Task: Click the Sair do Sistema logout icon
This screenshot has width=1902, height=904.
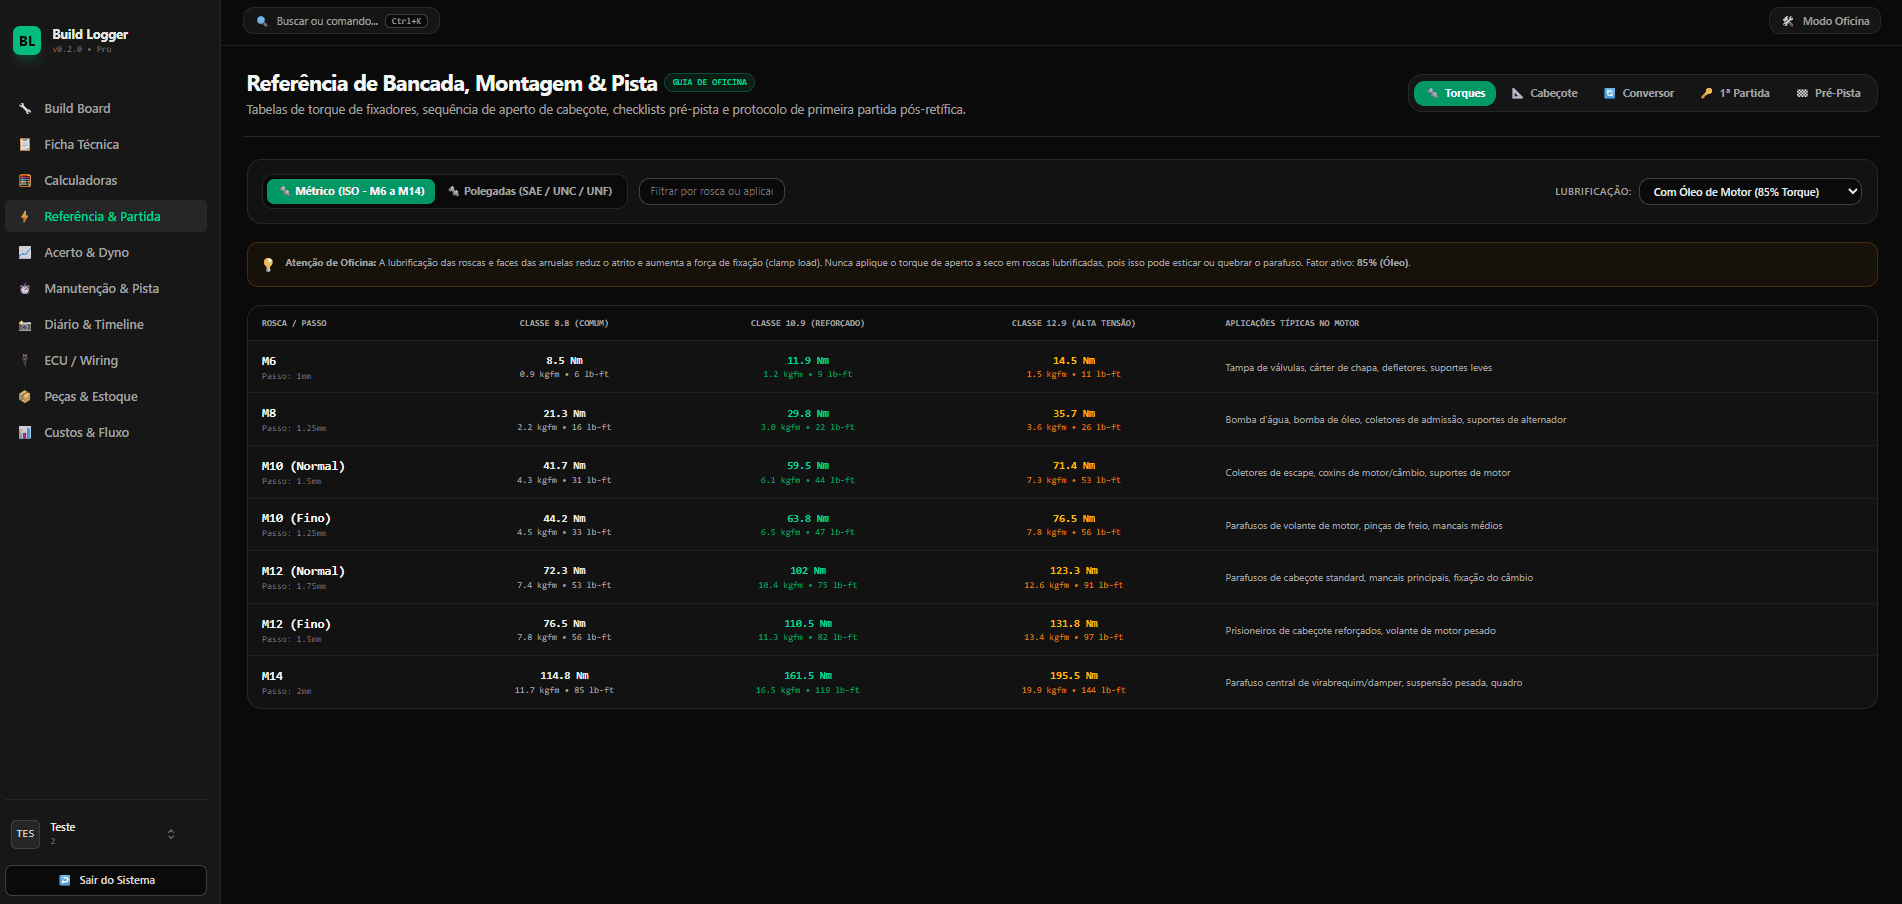Action: [x=65, y=880]
